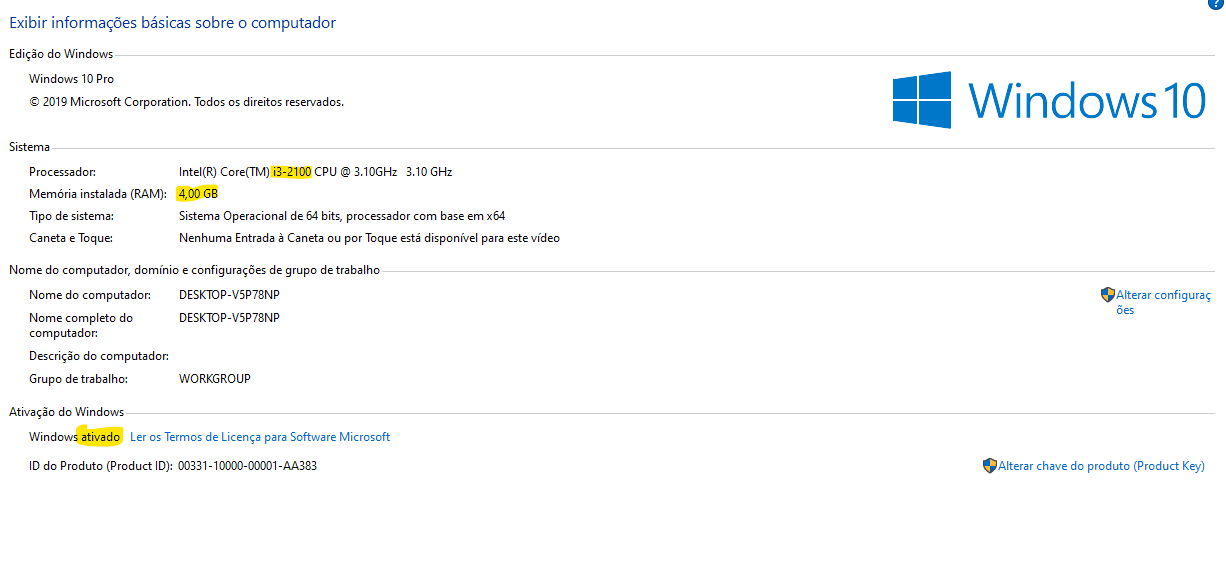1226x568 pixels.
Task: Click the 2019 Microsoft Corporation copyright line
Action: 186,102
